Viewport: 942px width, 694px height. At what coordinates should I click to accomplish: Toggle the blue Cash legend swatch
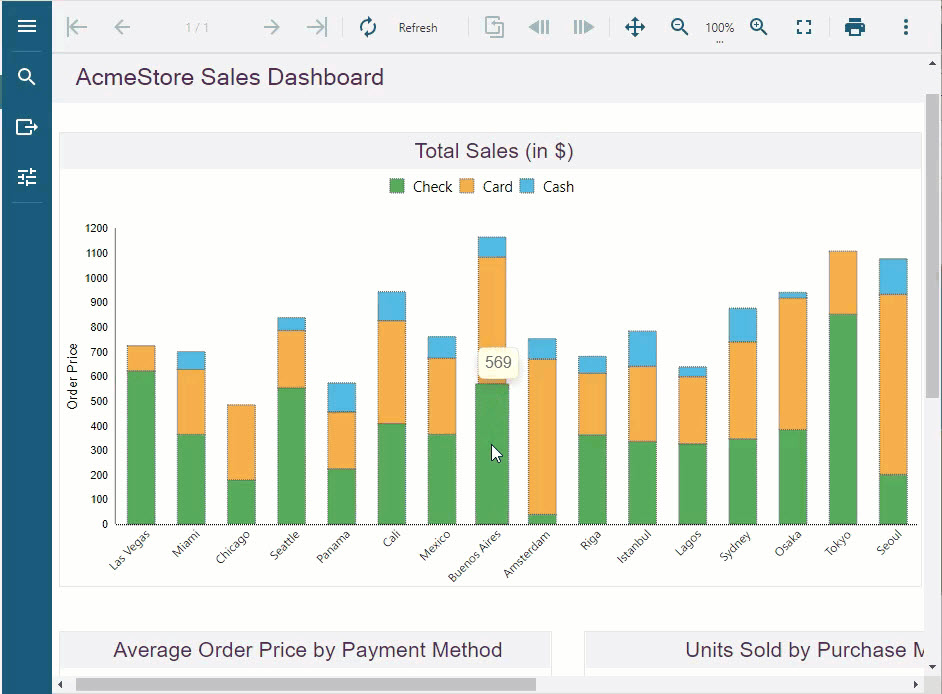coord(527,186)
